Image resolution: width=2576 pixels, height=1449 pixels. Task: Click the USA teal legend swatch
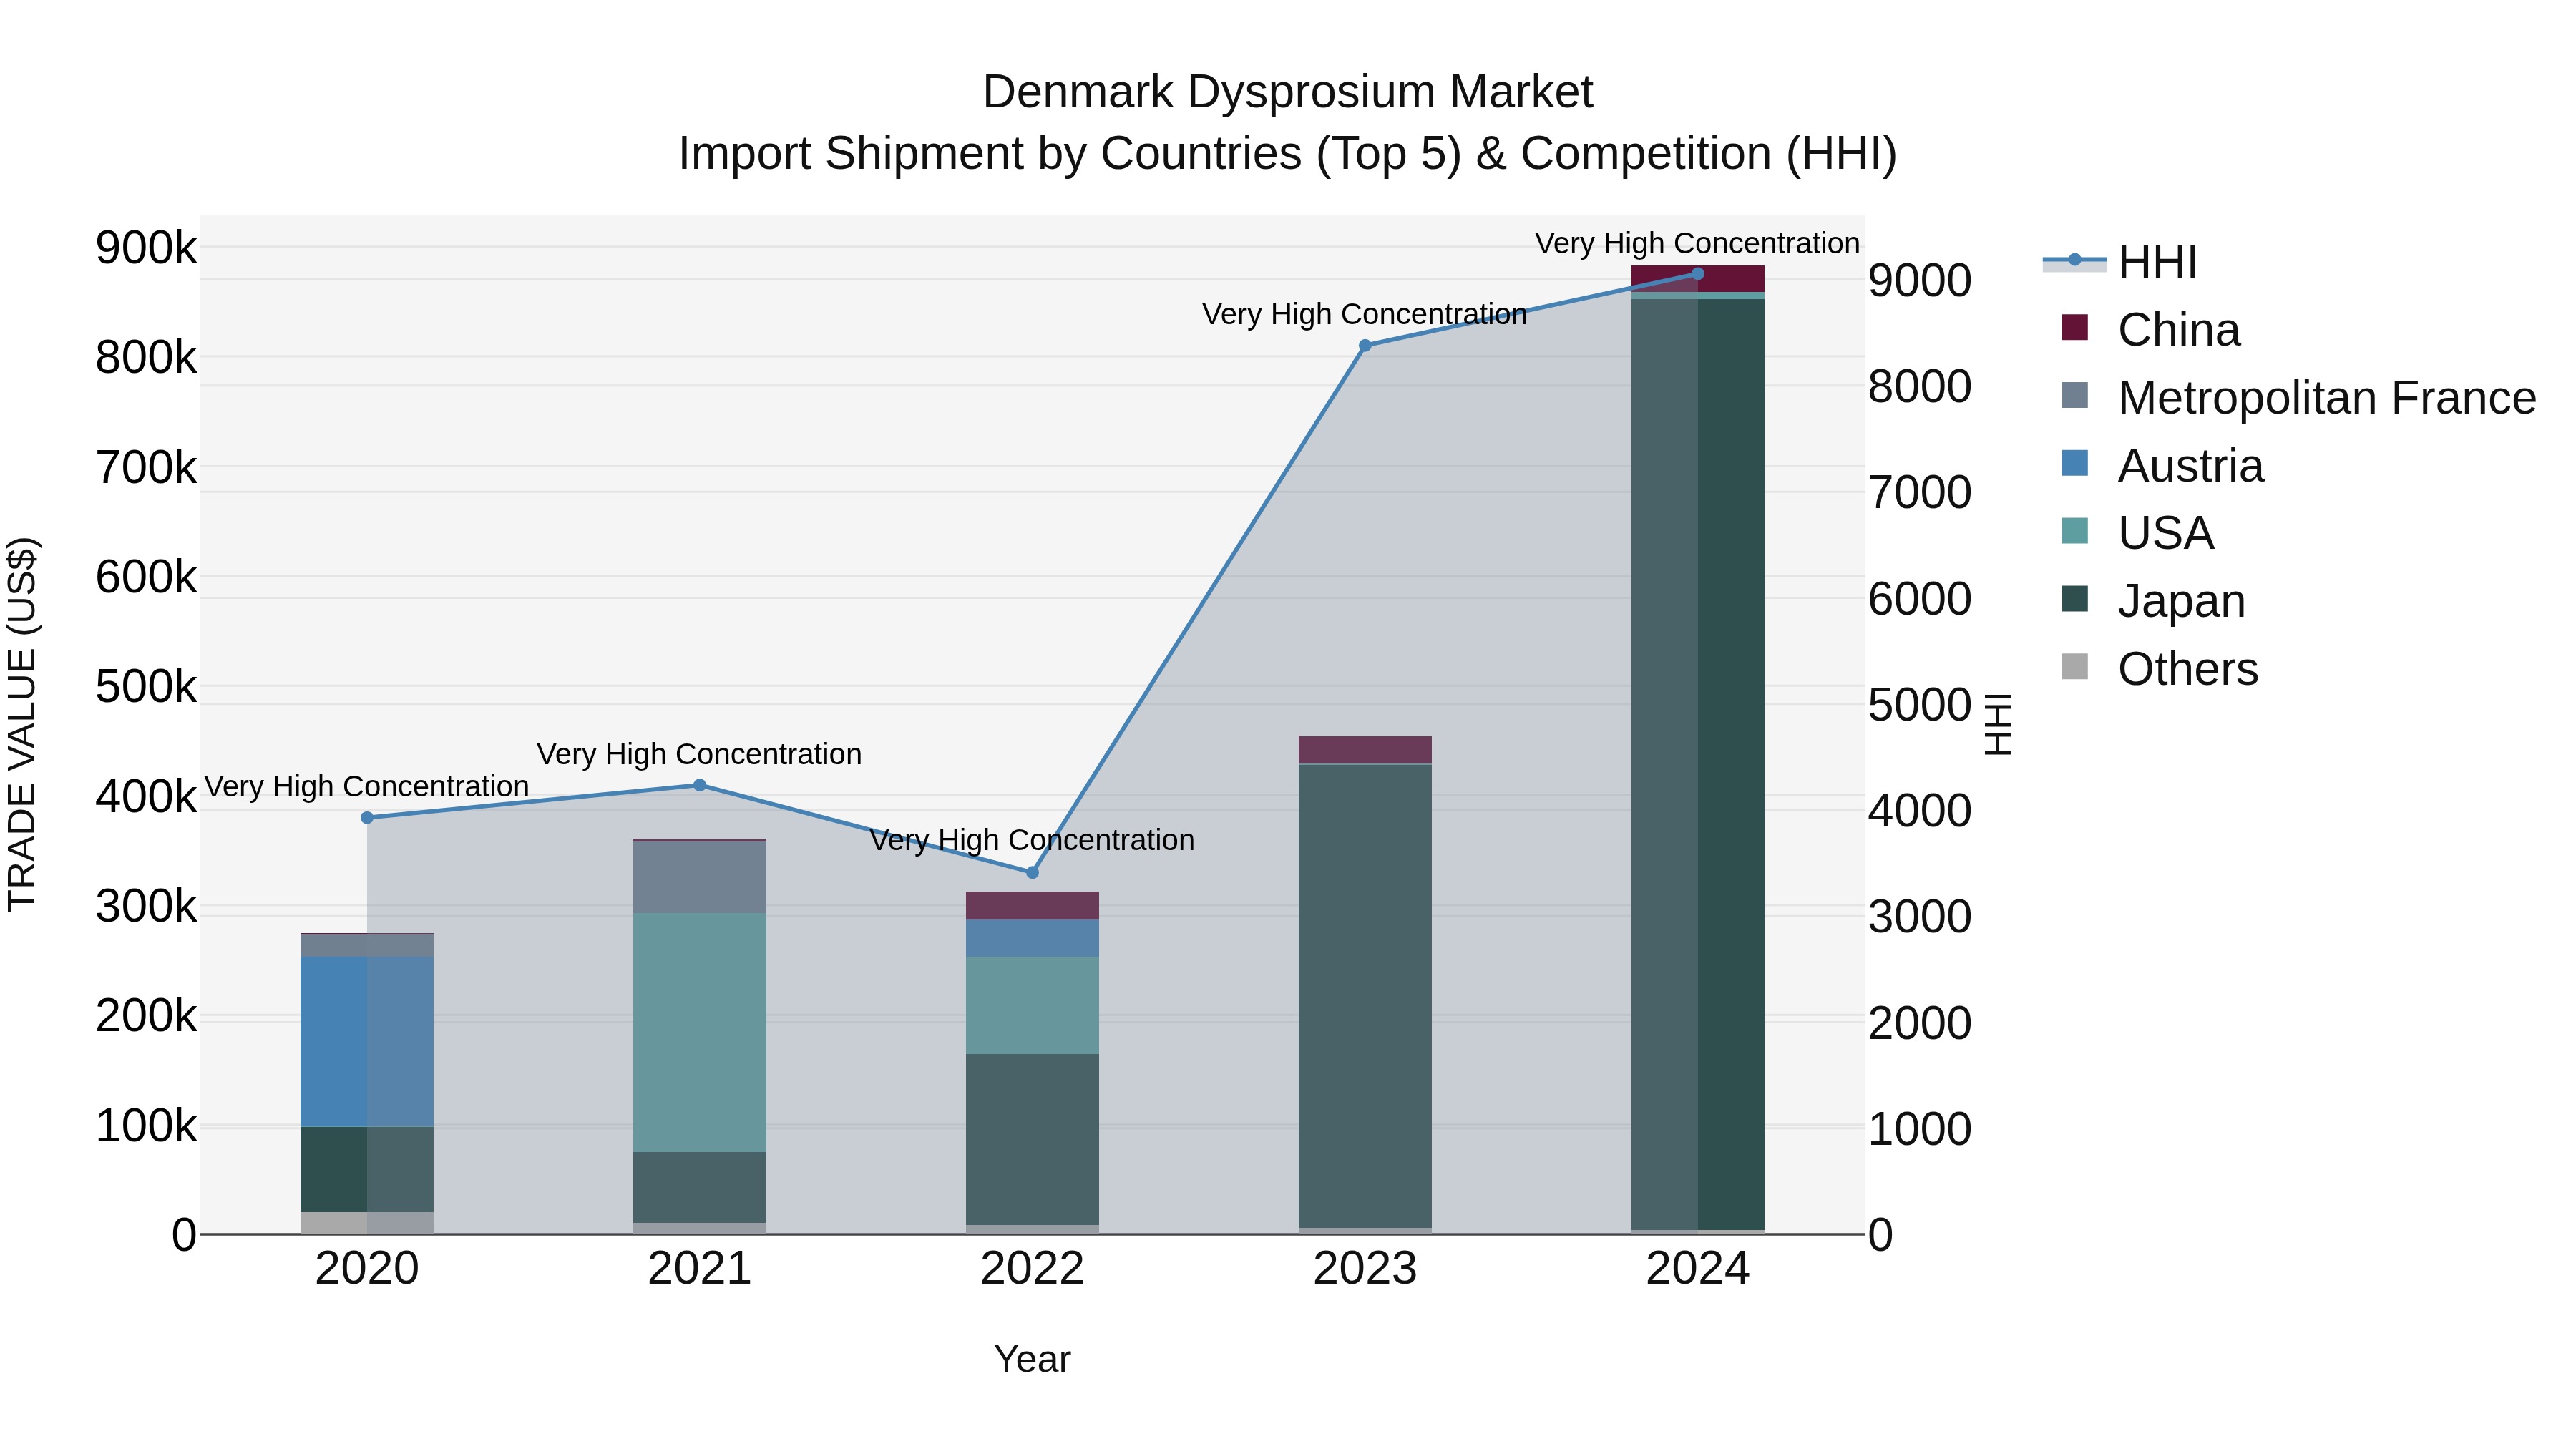click(x=2075, y=531)
